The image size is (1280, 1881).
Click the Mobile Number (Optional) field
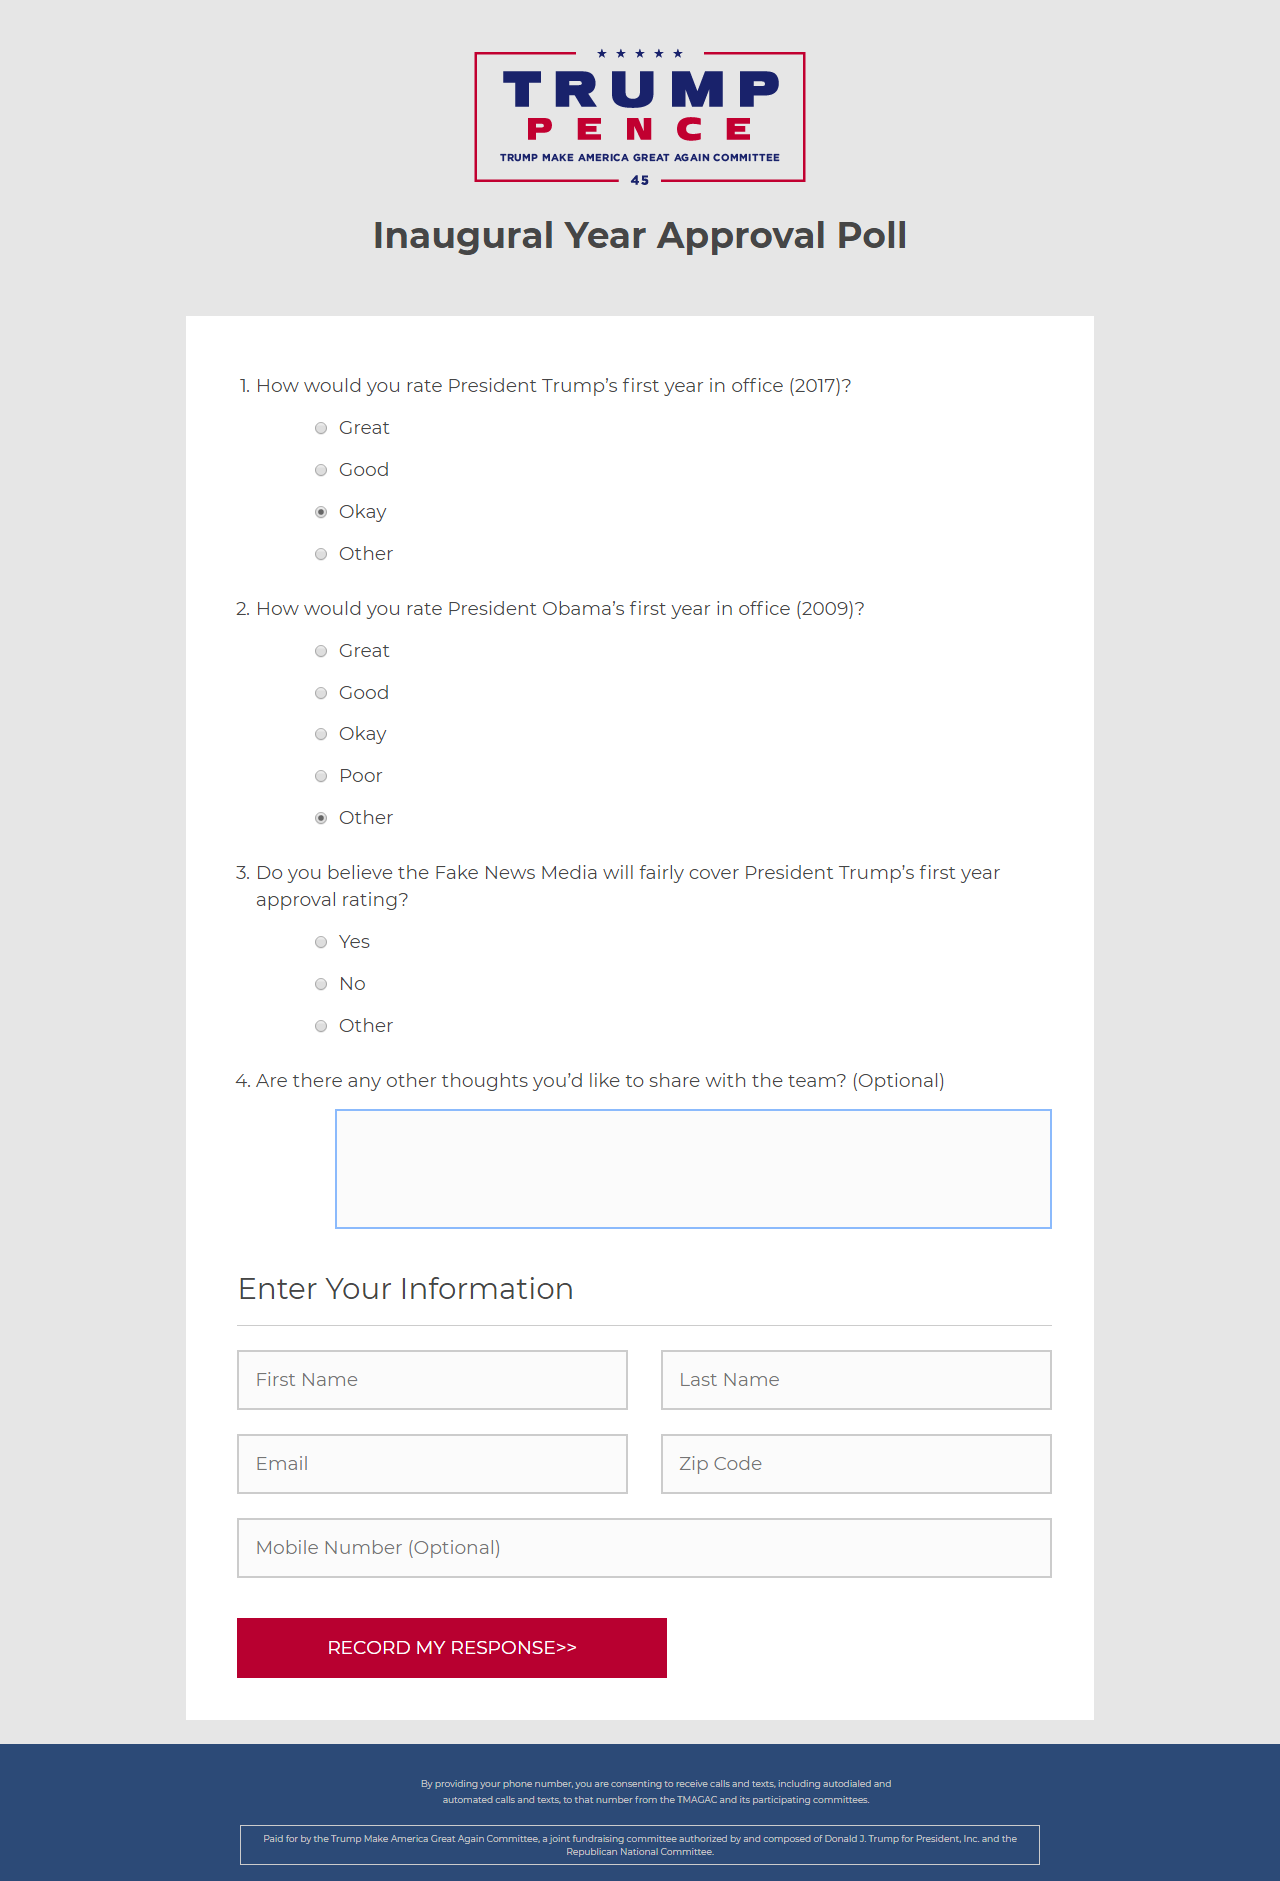click(x=644, y=1548)
